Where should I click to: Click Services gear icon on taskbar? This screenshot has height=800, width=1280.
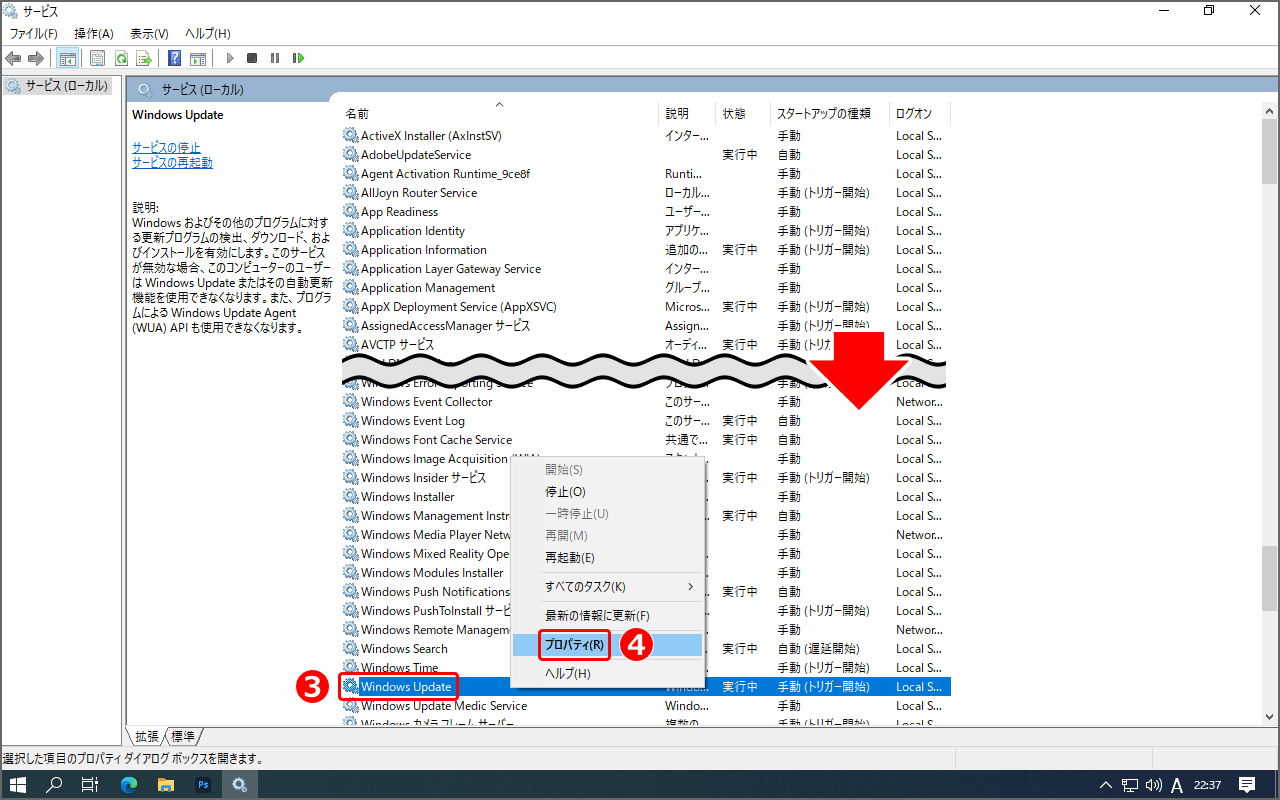coord(240,785)
